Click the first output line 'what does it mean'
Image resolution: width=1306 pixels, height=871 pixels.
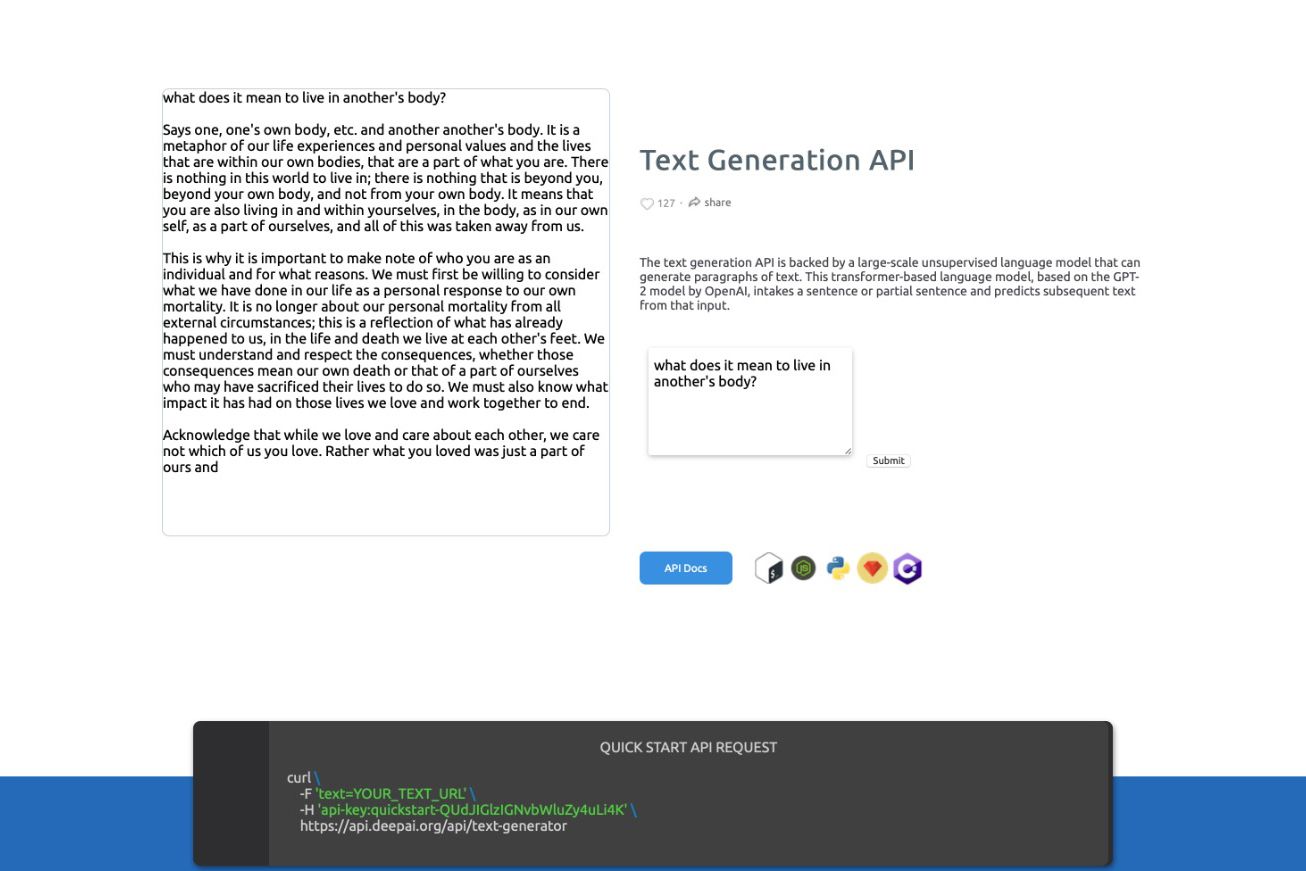click(304, 98)
